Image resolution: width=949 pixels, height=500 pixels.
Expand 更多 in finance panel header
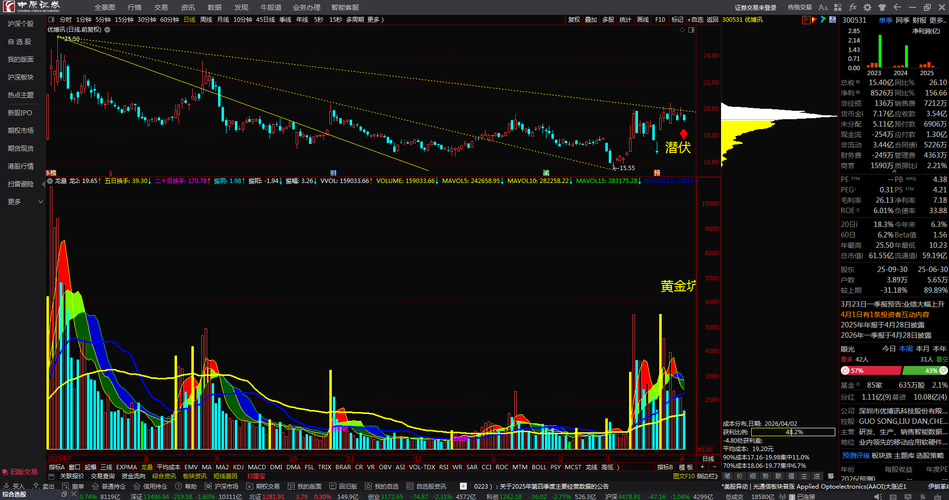(x=938, y=20)
